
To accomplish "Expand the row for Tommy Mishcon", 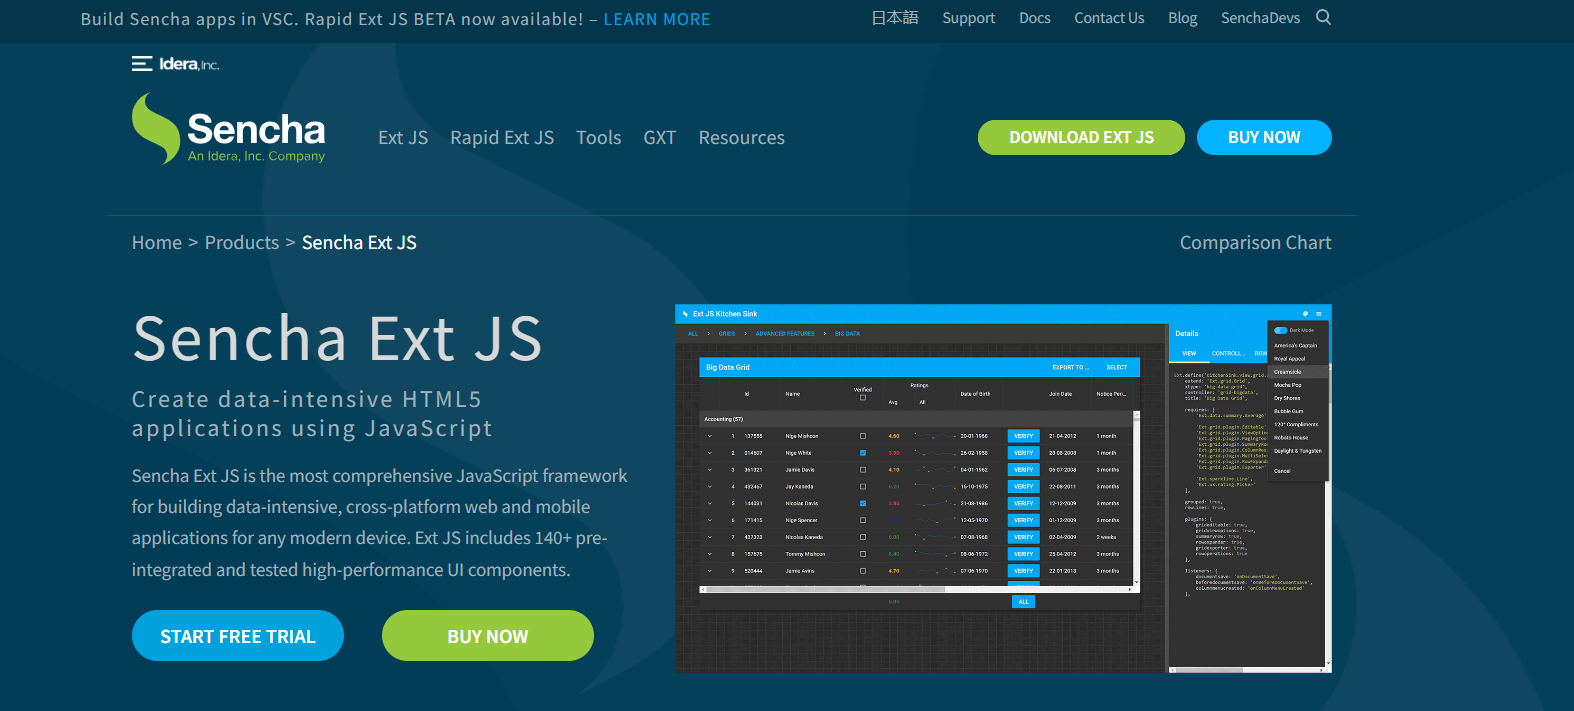I will 710,554.
